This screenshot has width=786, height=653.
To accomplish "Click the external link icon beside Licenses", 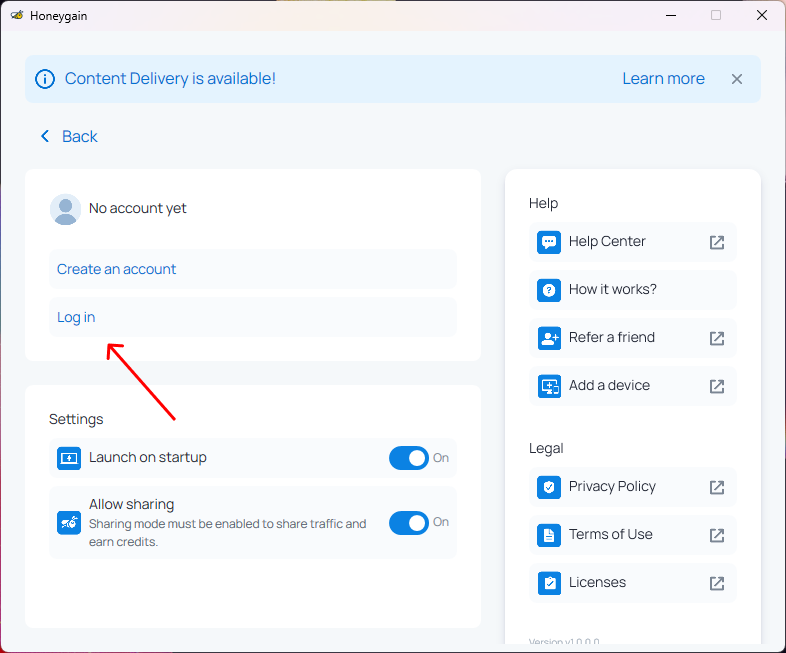I will click(x=717, y=583).
